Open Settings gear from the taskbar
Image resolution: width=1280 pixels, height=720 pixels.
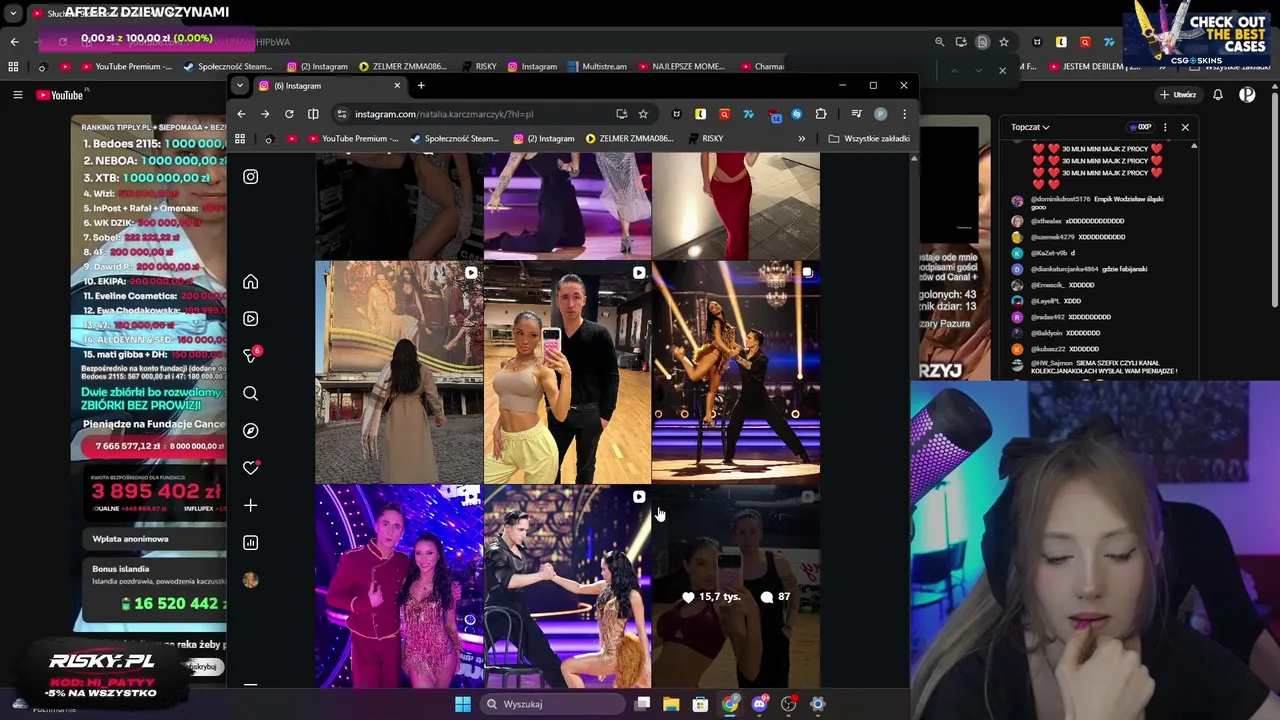click(817, 704)
